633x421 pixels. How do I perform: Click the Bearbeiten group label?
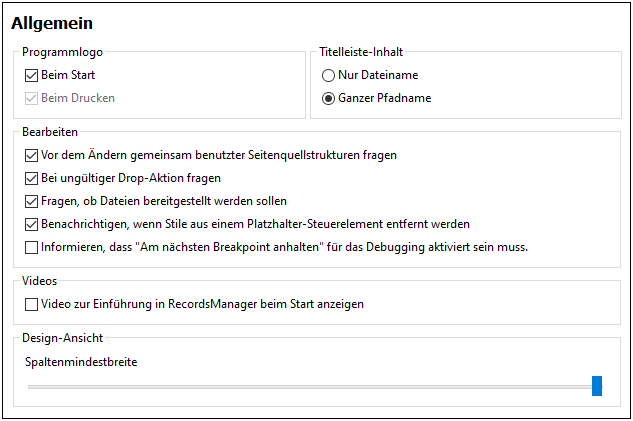(x=50, y=132)
